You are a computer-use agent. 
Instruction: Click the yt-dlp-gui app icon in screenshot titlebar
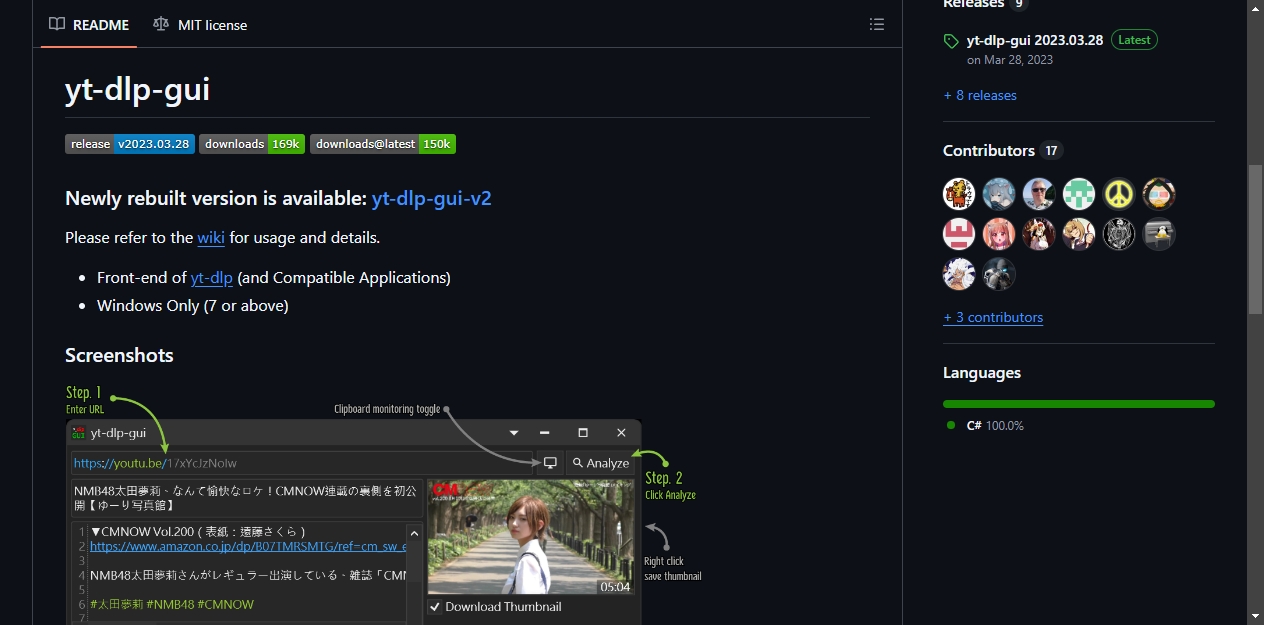[78, 433]
